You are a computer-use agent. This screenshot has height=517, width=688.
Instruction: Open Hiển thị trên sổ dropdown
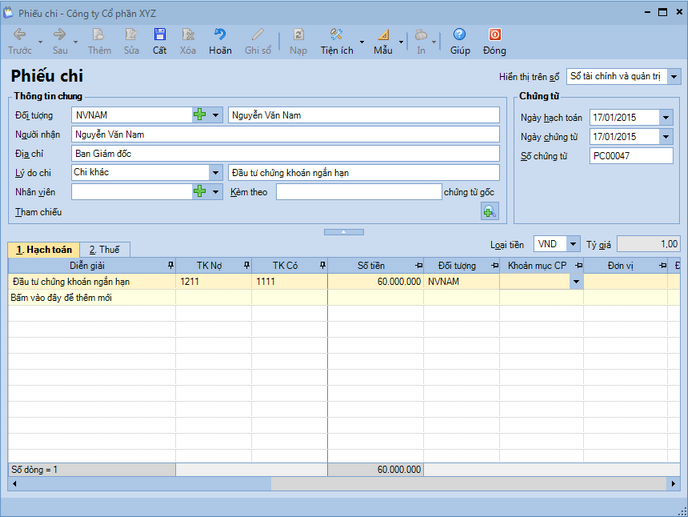click(674, 76)
